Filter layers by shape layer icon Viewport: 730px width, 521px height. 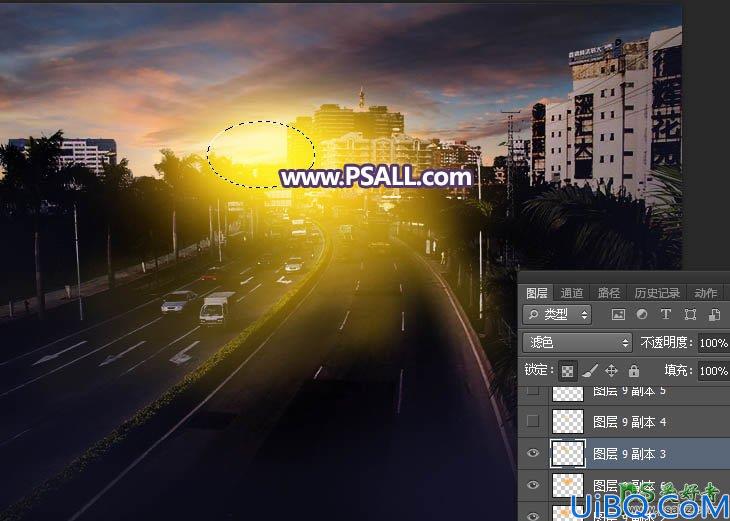(690, 315)
